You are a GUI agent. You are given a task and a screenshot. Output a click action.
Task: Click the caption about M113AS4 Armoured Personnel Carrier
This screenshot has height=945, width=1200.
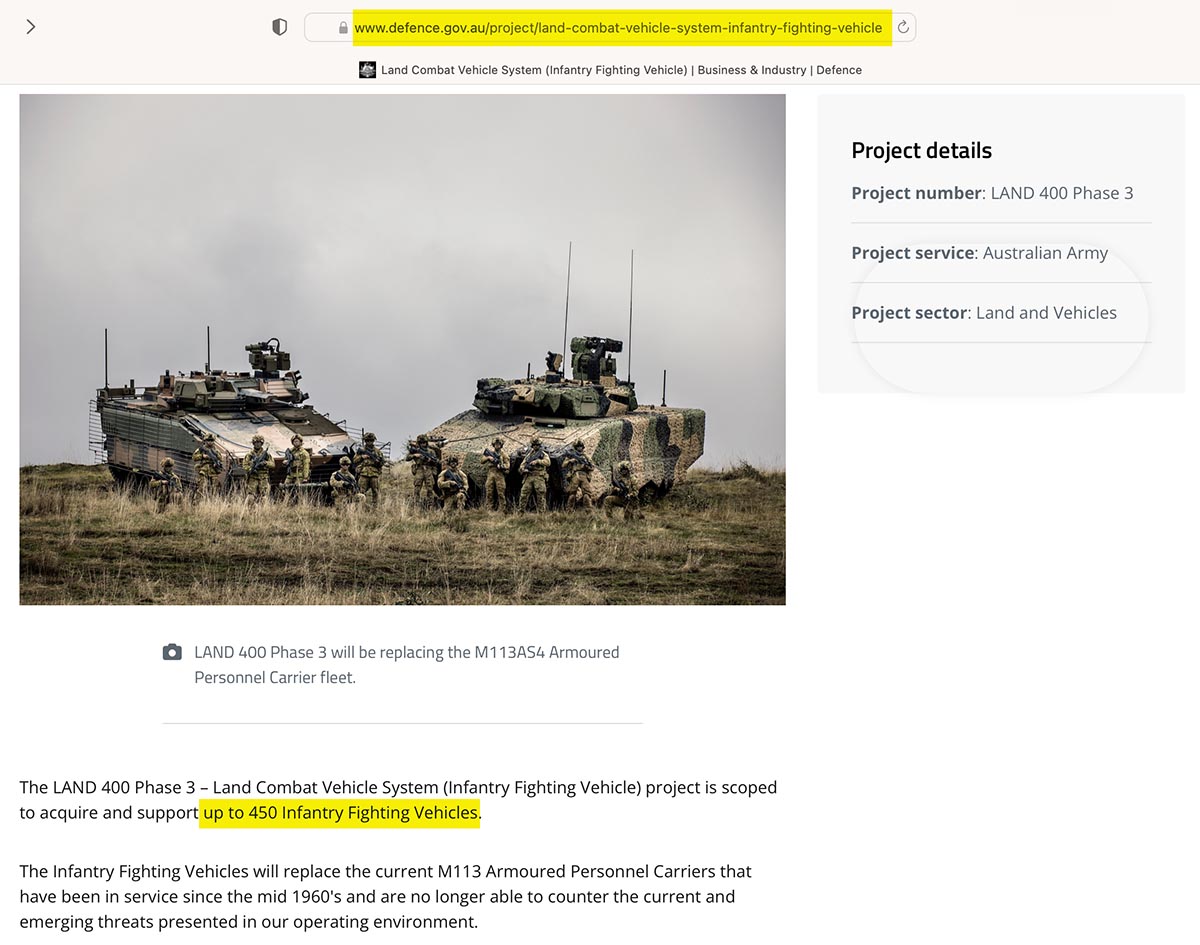[407, 665]
